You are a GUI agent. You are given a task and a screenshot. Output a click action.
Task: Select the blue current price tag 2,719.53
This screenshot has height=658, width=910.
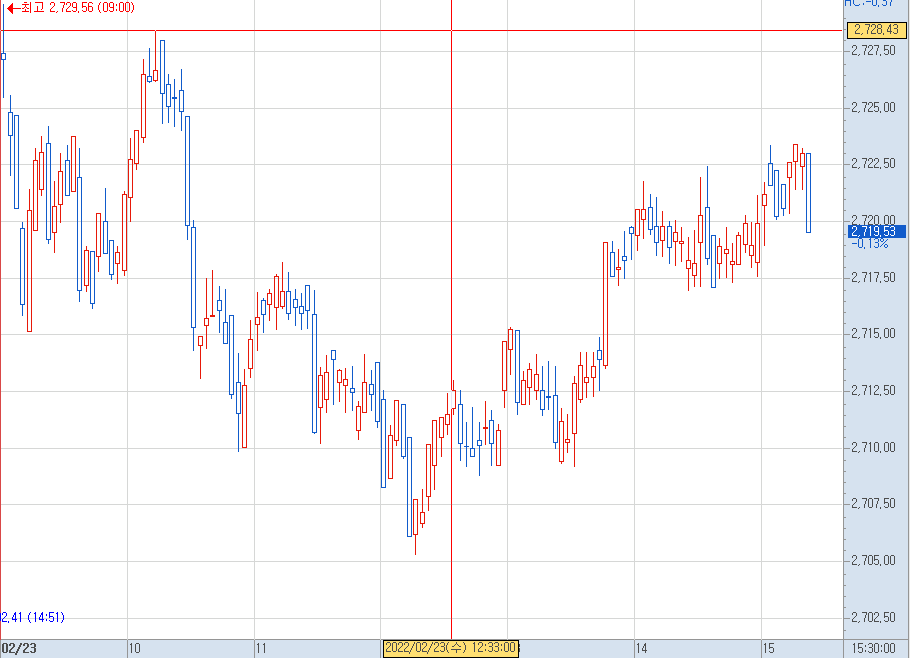[x=876, y=231]
